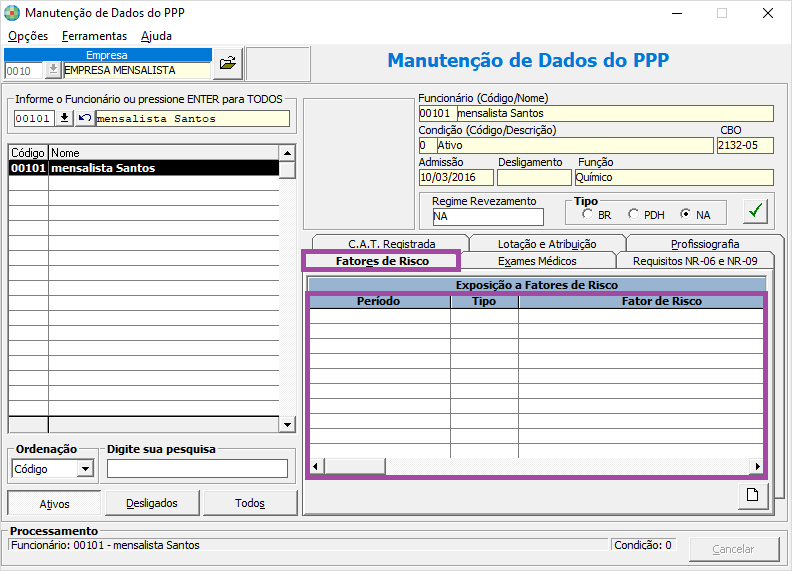Click the Digite sua pesquisa search field
Image resolution: width=792 pixels, height=571 pixels.
pos(197,468)
